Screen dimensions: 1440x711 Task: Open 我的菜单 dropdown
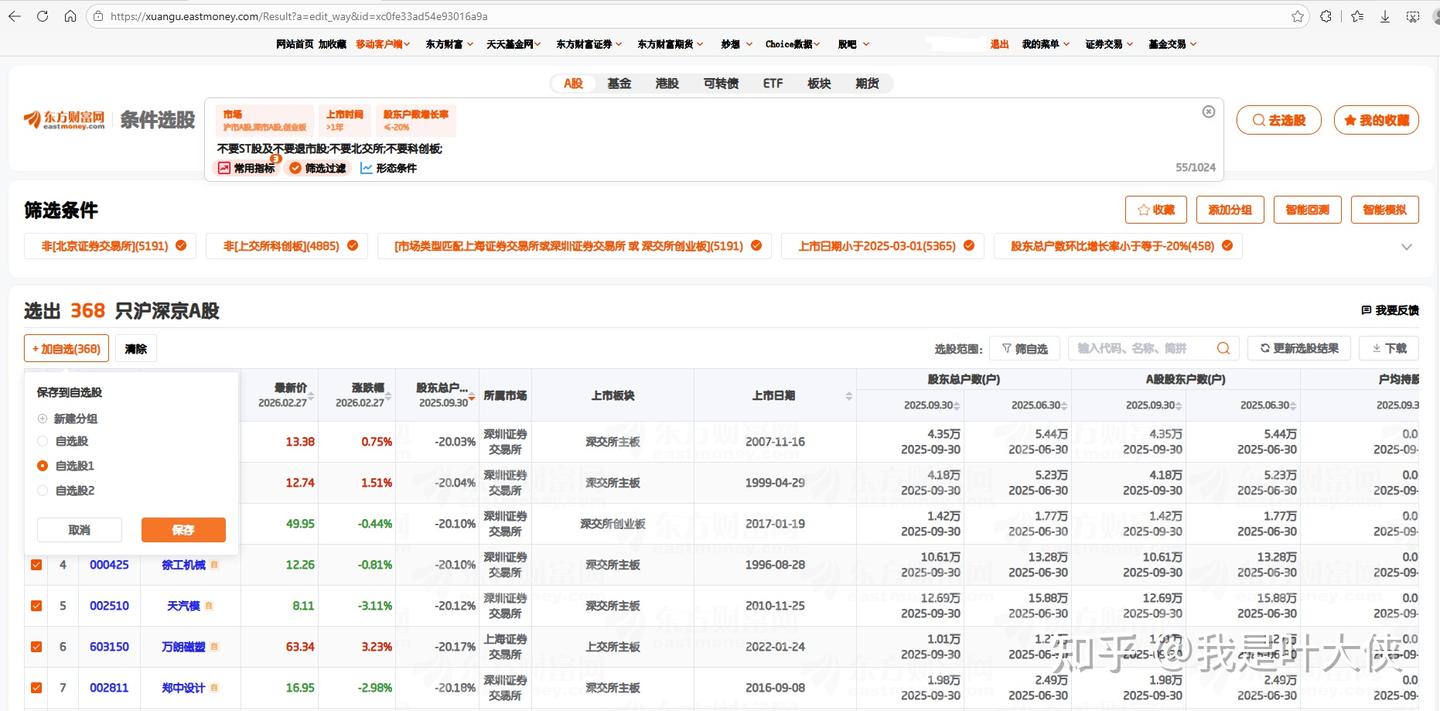[1046, 44]
